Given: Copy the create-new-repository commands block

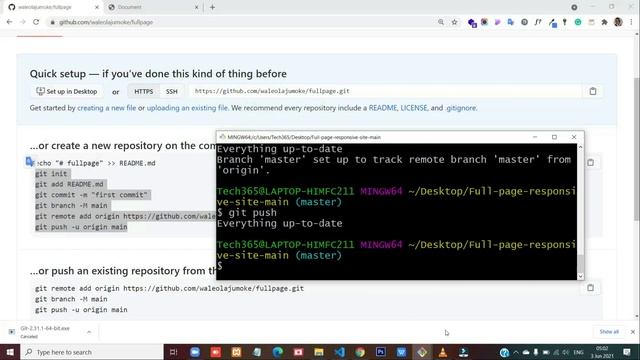Looking at the screenshot, I should click(590, 162).
